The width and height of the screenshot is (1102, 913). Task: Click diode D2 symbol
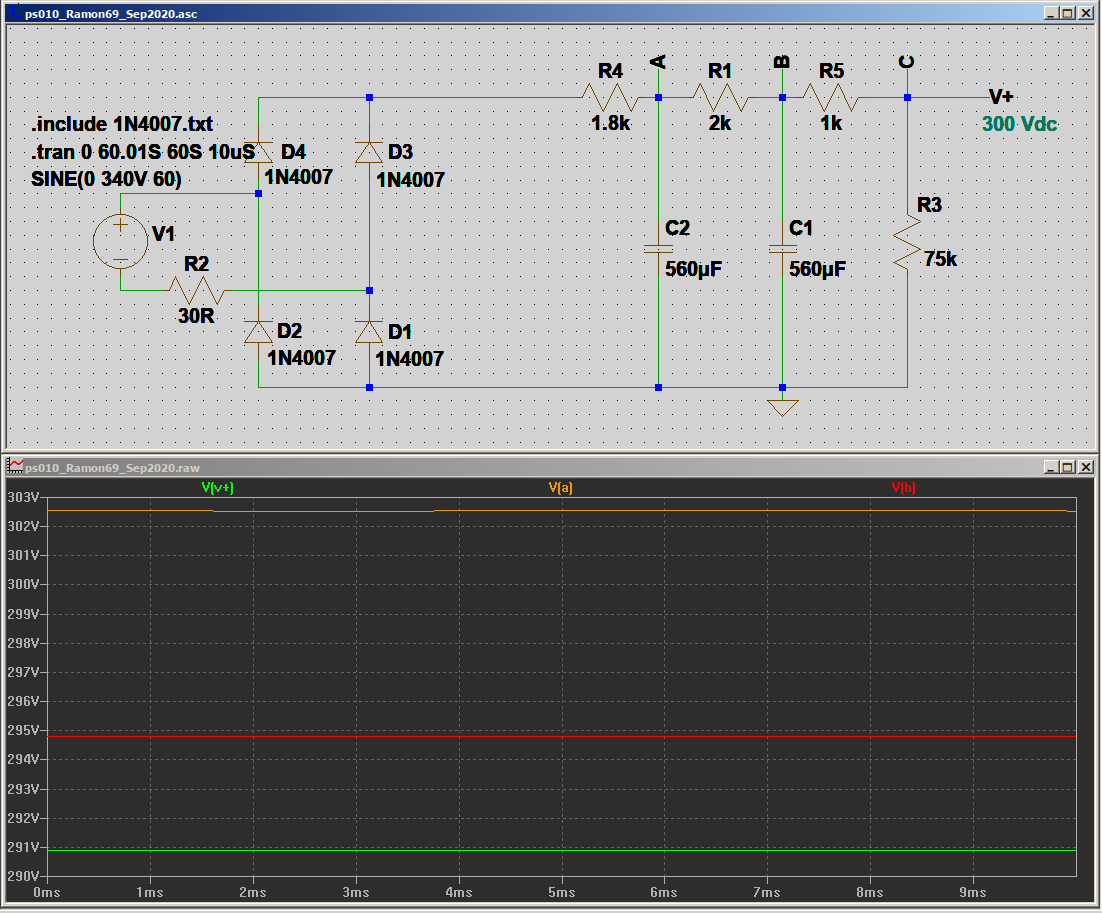[x=259, y=332]
